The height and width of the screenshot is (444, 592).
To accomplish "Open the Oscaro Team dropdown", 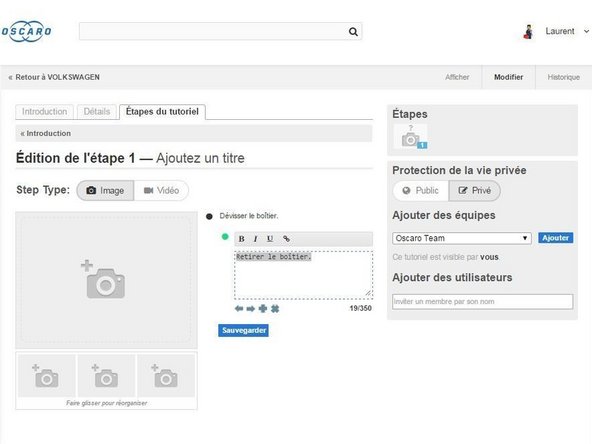I will [462, 238].
